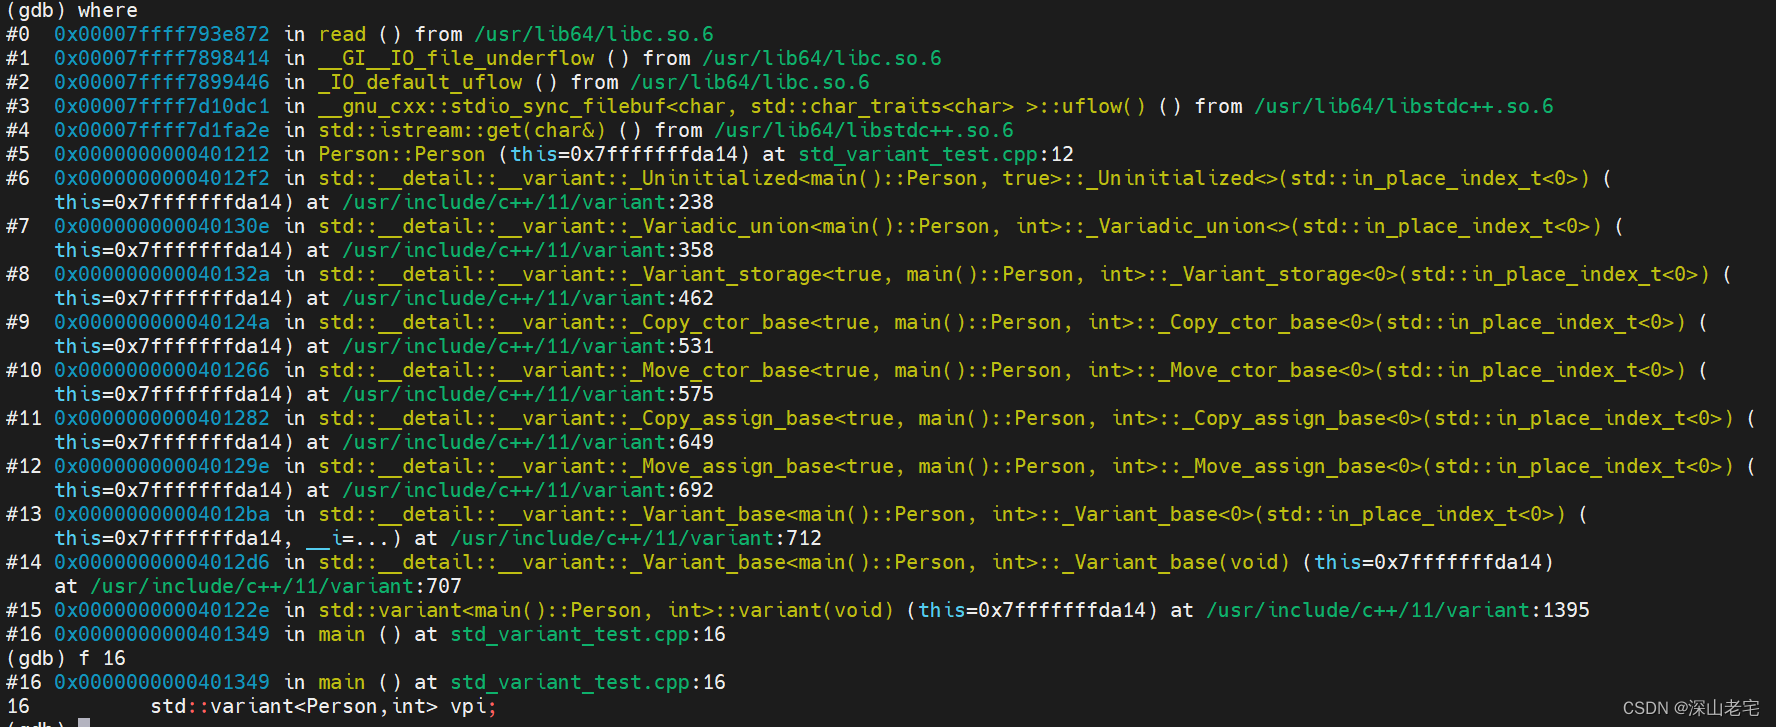
Task: Click address 0x00000000004012d6 in frame #14
Action: [162, 562]
